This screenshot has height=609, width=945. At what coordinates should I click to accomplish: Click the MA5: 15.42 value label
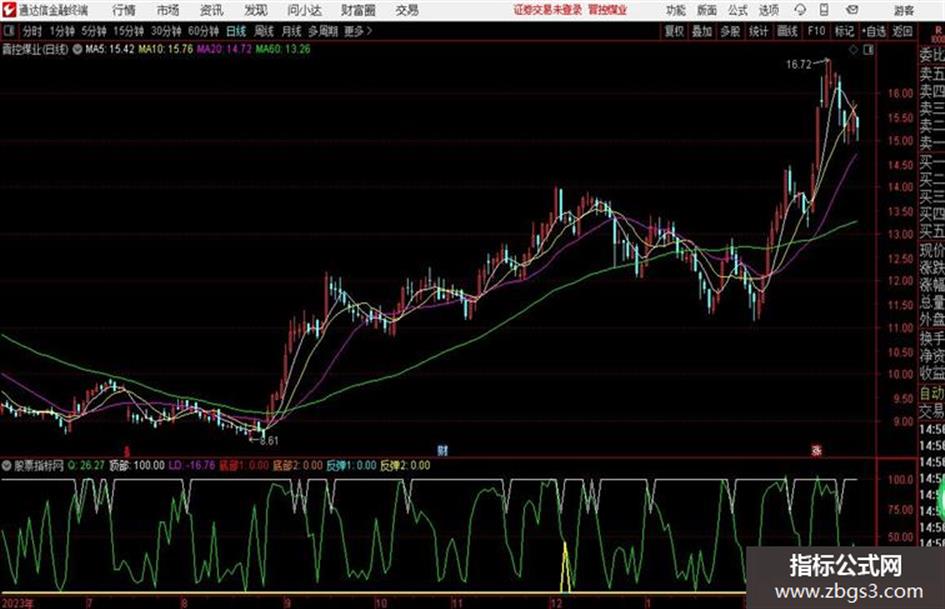[x=110, y=49]
